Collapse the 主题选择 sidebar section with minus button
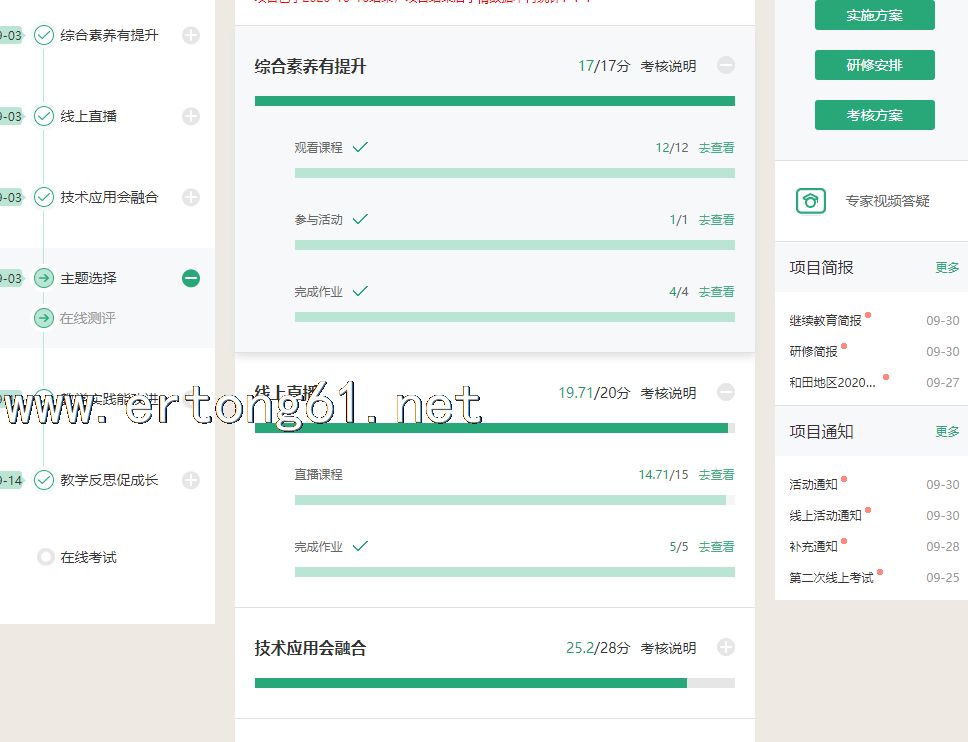The image size is (968, 742). click(x=191, y=278)
